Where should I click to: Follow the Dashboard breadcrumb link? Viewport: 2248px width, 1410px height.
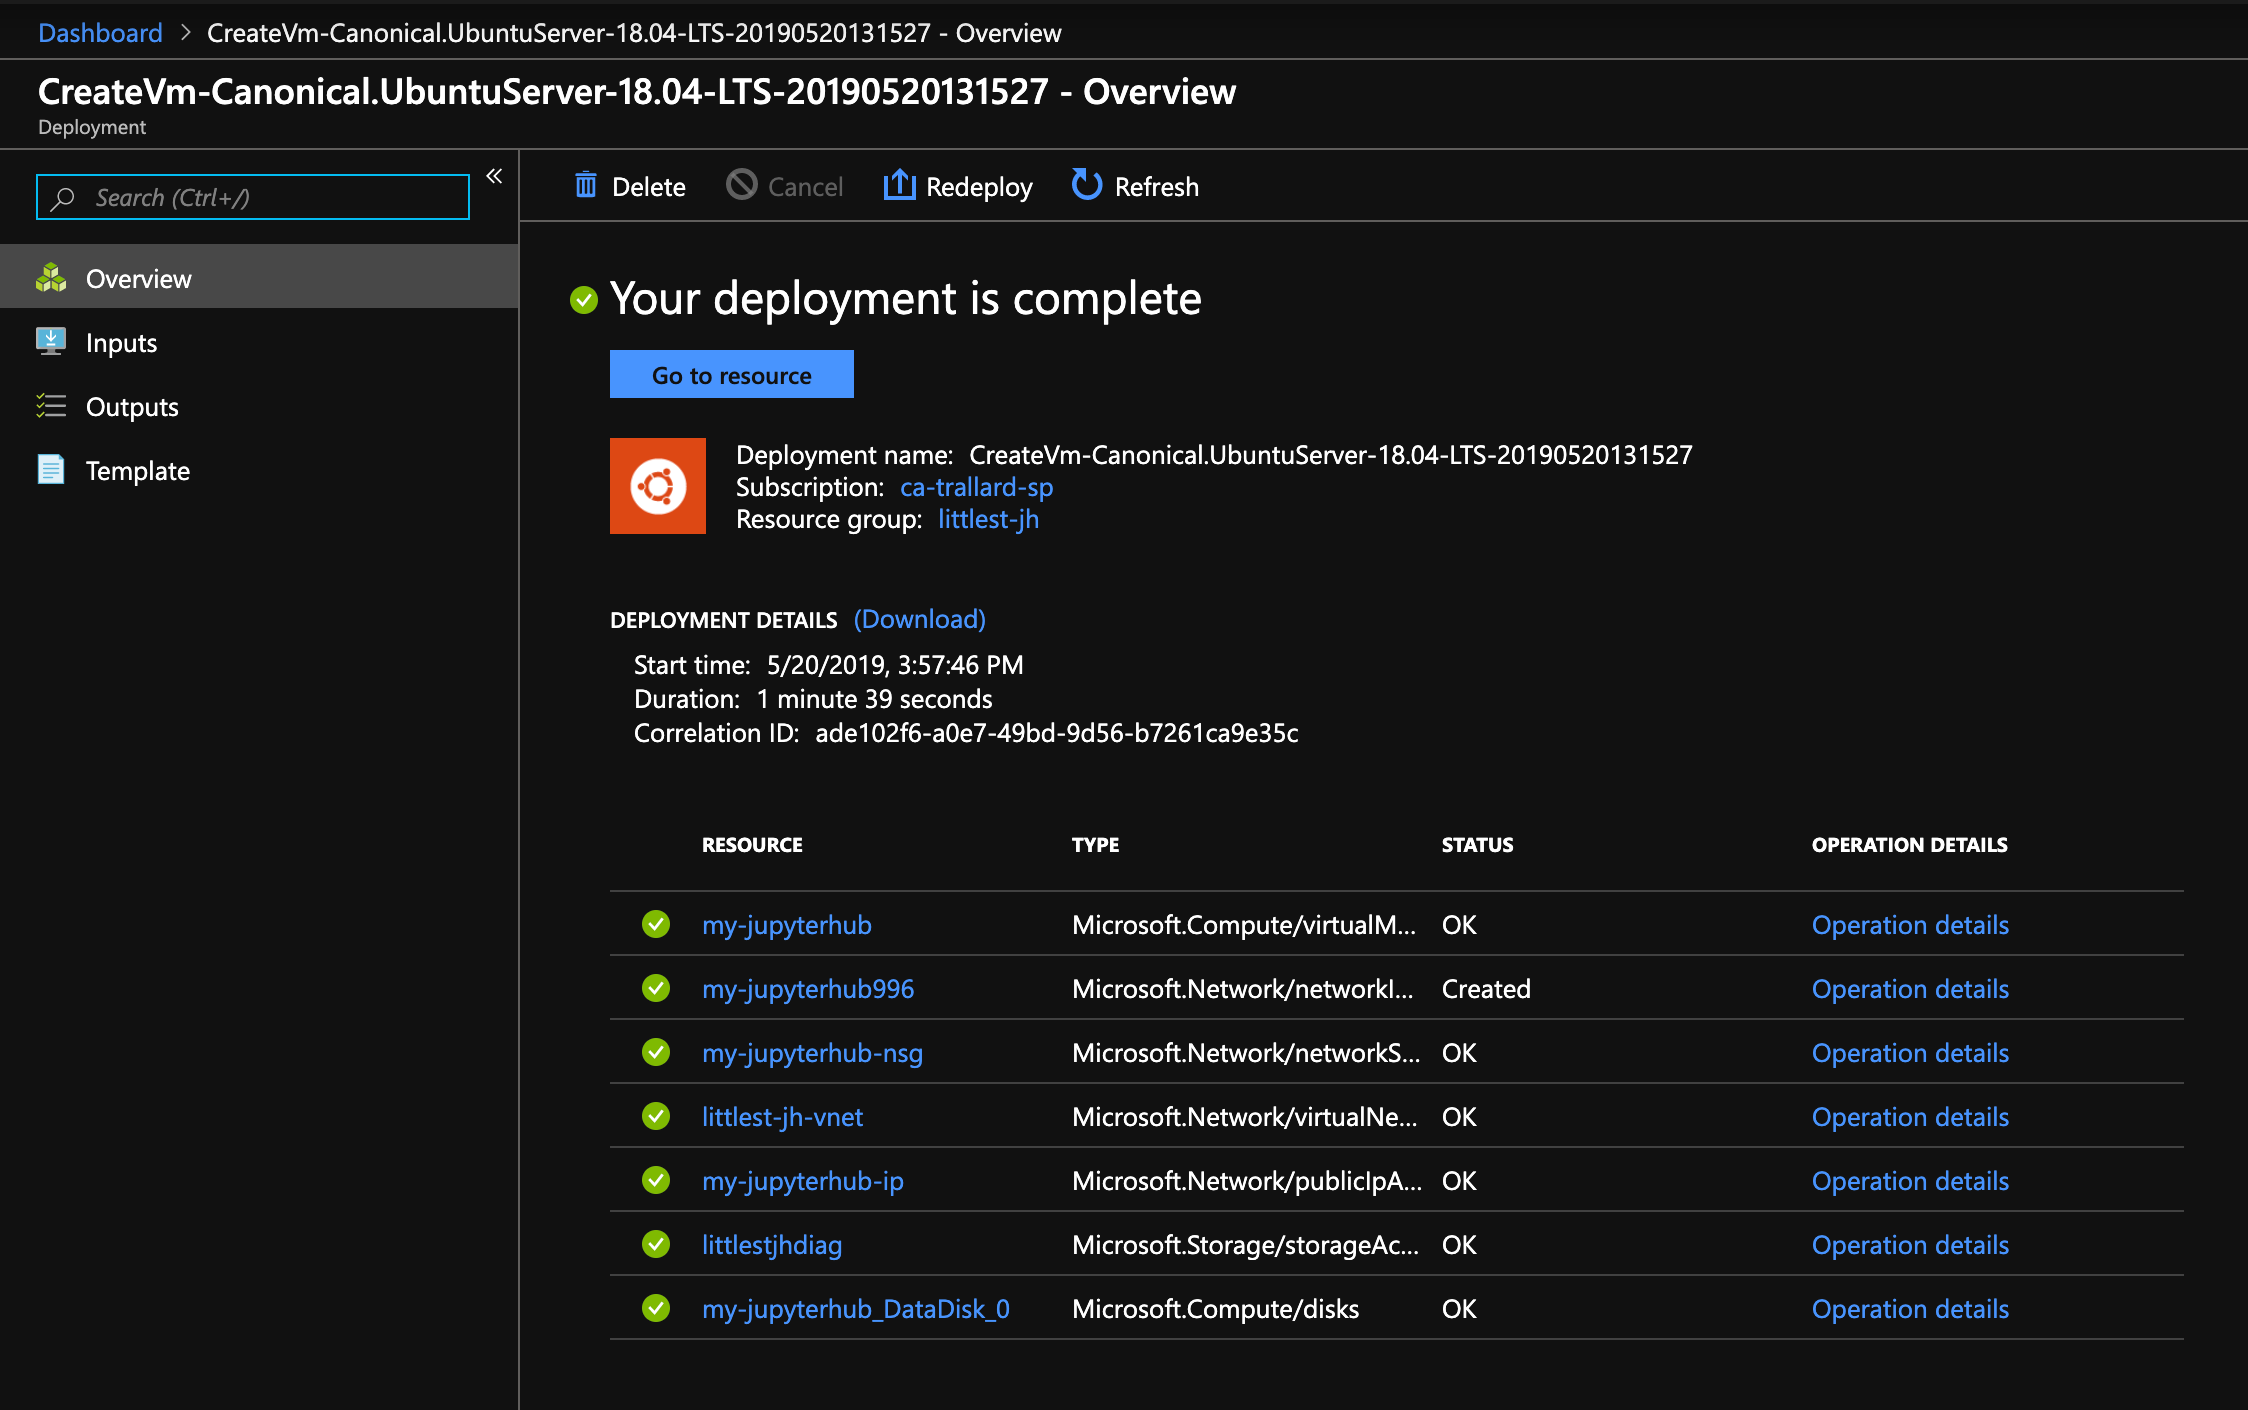100,33
